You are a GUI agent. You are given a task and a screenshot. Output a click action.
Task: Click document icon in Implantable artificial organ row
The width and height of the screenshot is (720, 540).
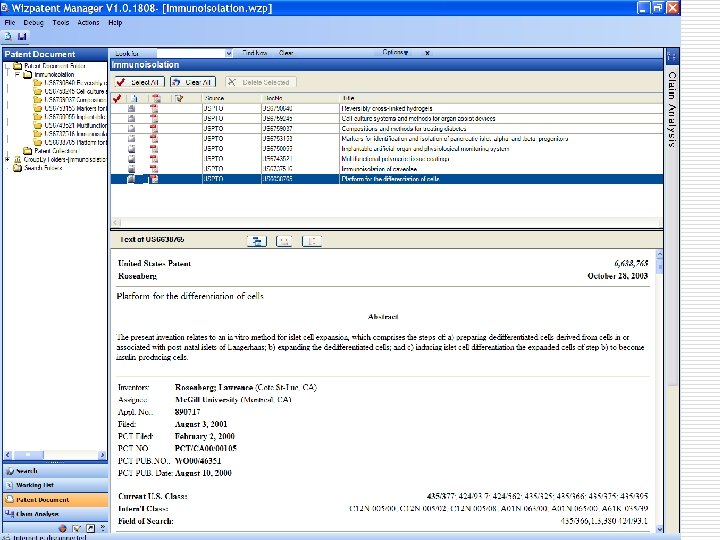[x=131, y=149]
